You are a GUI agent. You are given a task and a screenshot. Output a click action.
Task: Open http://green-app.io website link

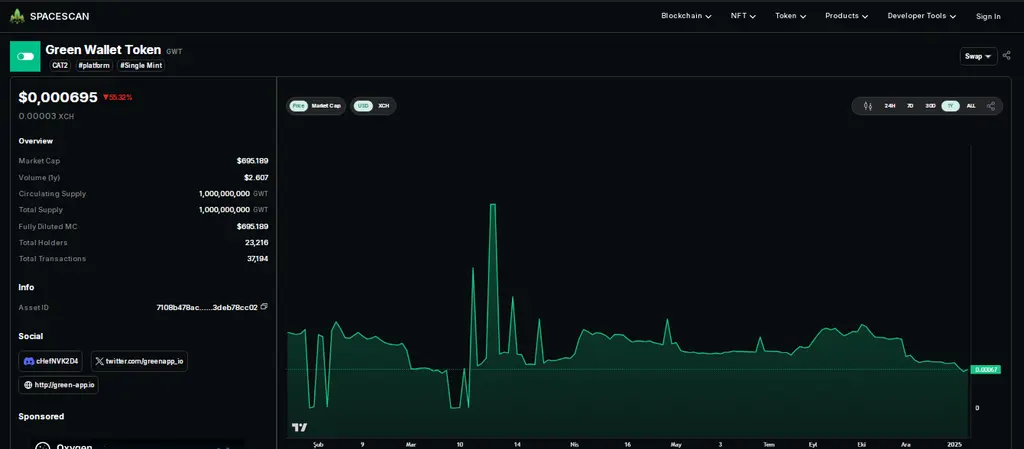[x=59, y=384]
